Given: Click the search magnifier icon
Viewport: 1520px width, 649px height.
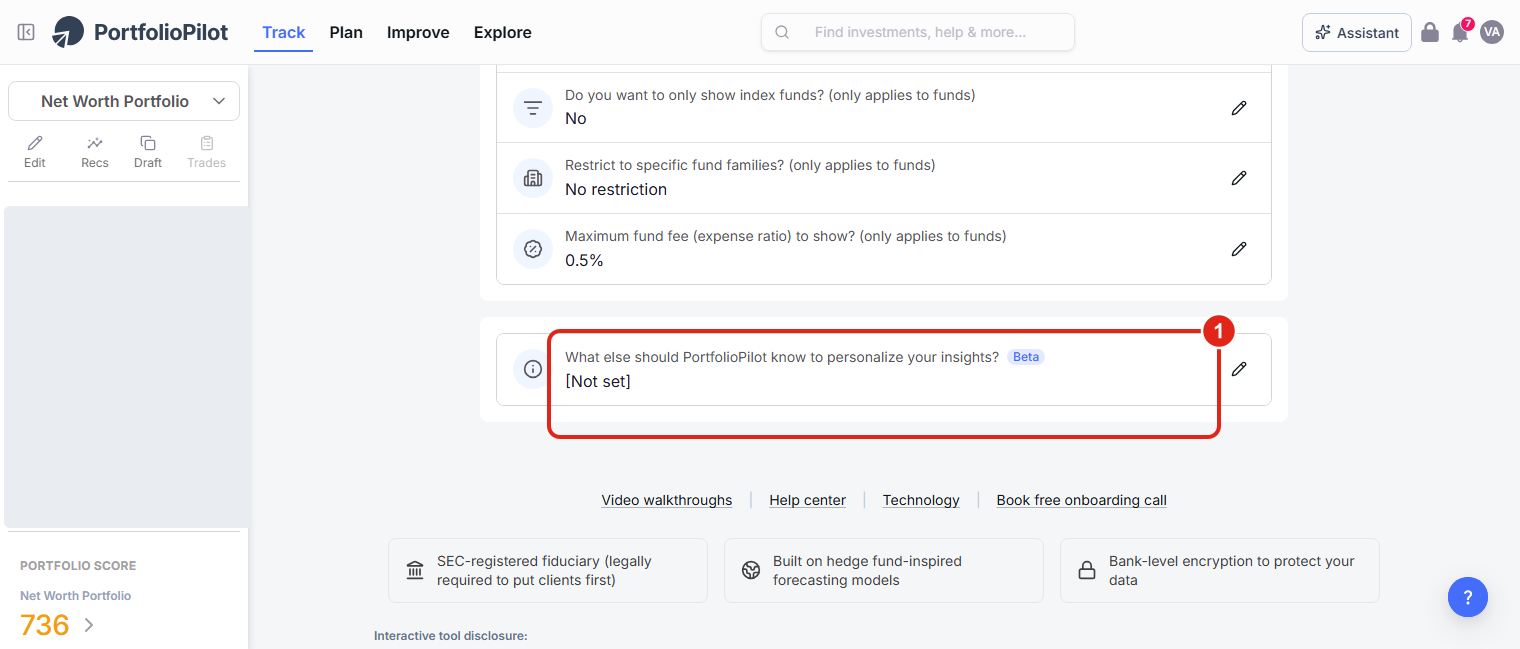Looking at the screenshot, I should pos(783,32).
